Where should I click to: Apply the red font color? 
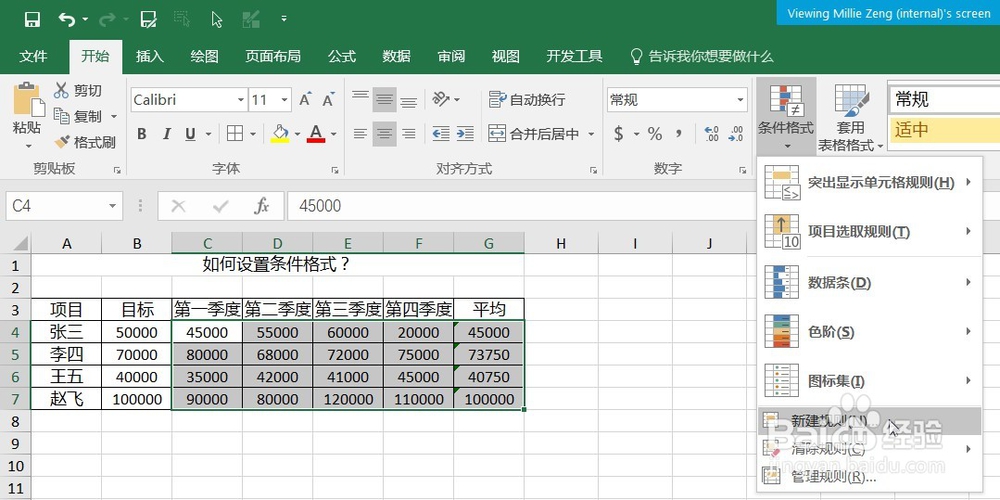pyautogui.click(x=316, y=133)
